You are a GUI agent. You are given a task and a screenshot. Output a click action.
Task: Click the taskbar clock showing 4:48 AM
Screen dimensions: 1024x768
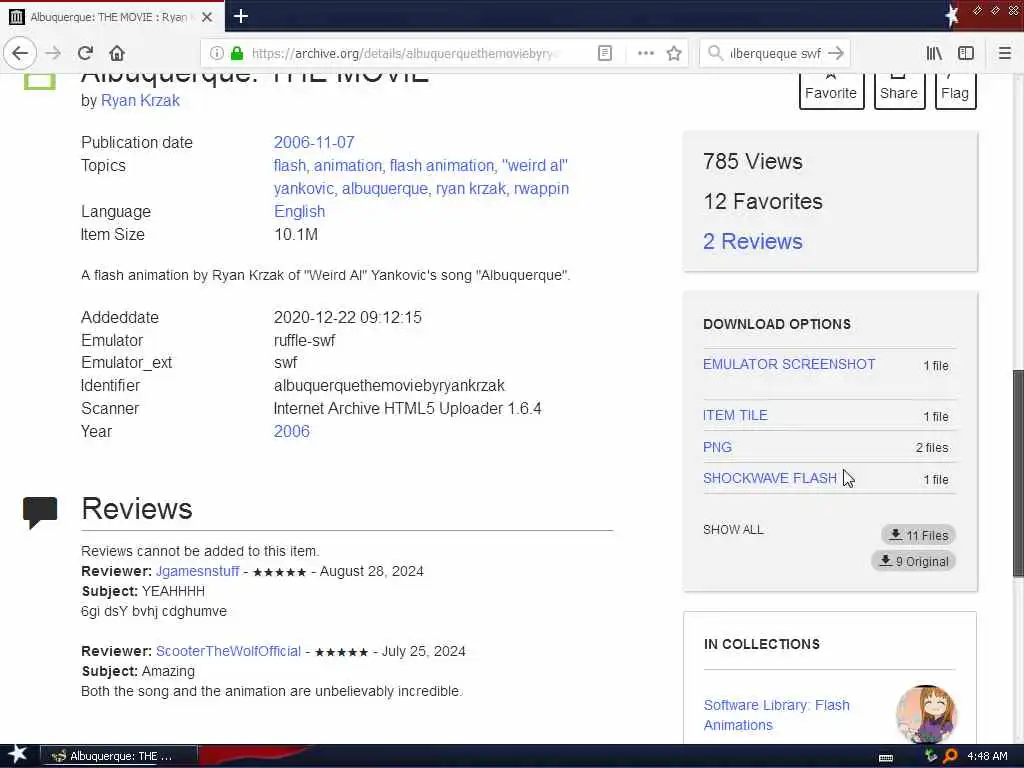987,756
